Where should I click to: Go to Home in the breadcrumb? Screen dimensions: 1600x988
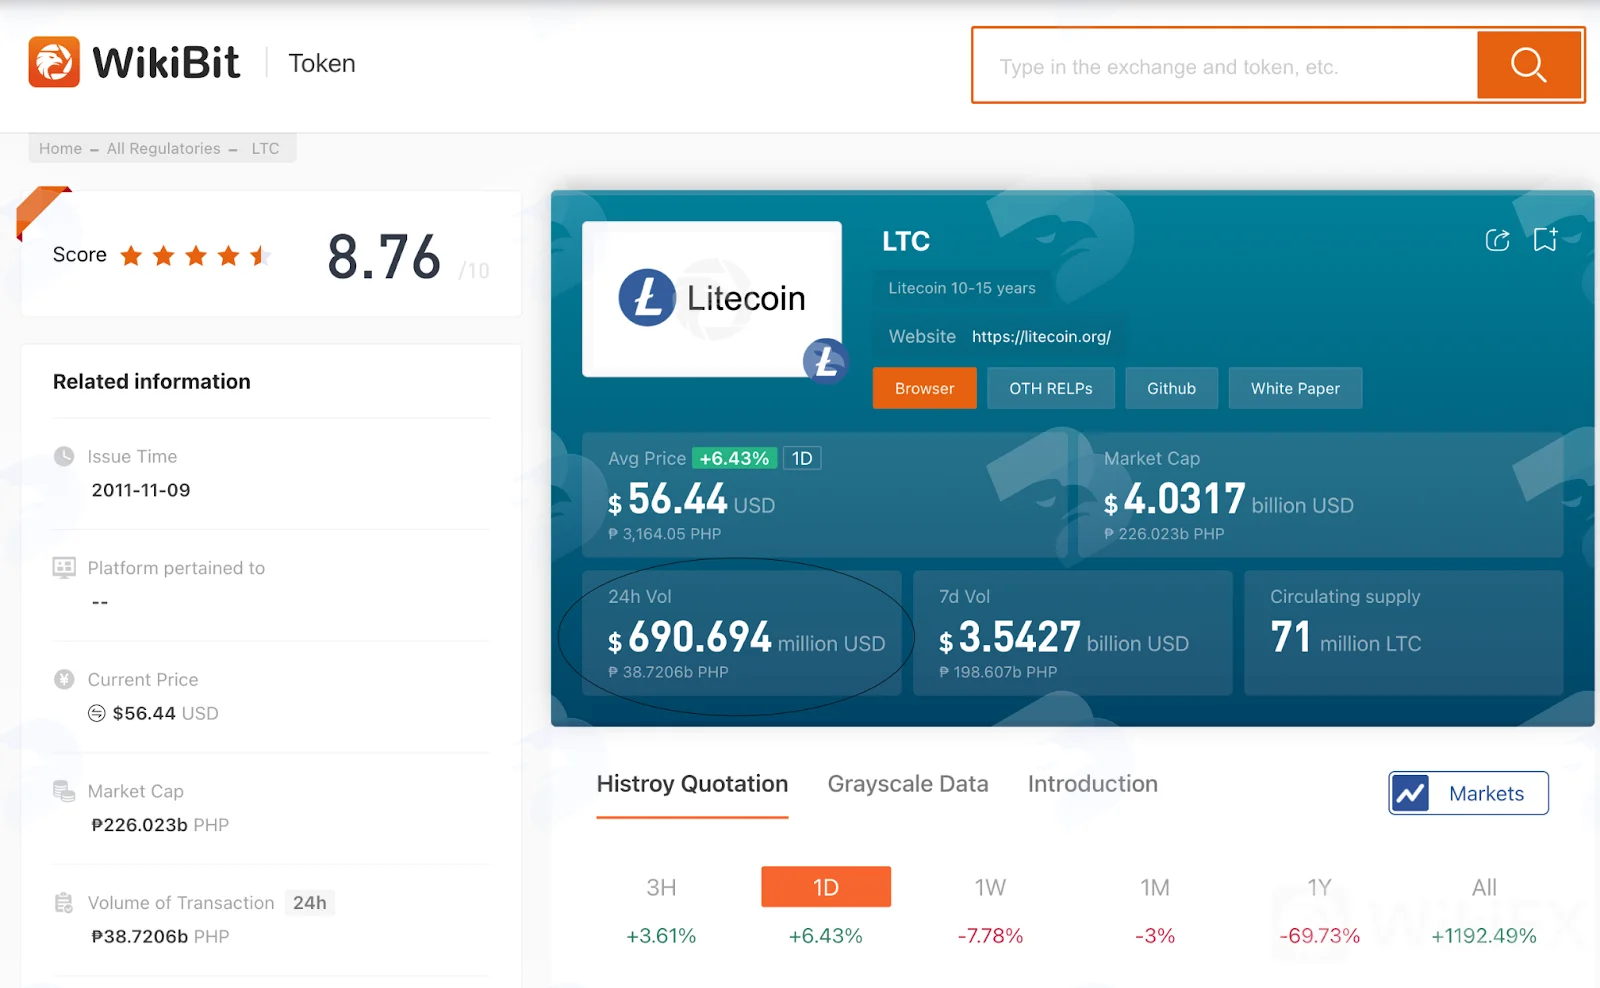tap(60, 148)
